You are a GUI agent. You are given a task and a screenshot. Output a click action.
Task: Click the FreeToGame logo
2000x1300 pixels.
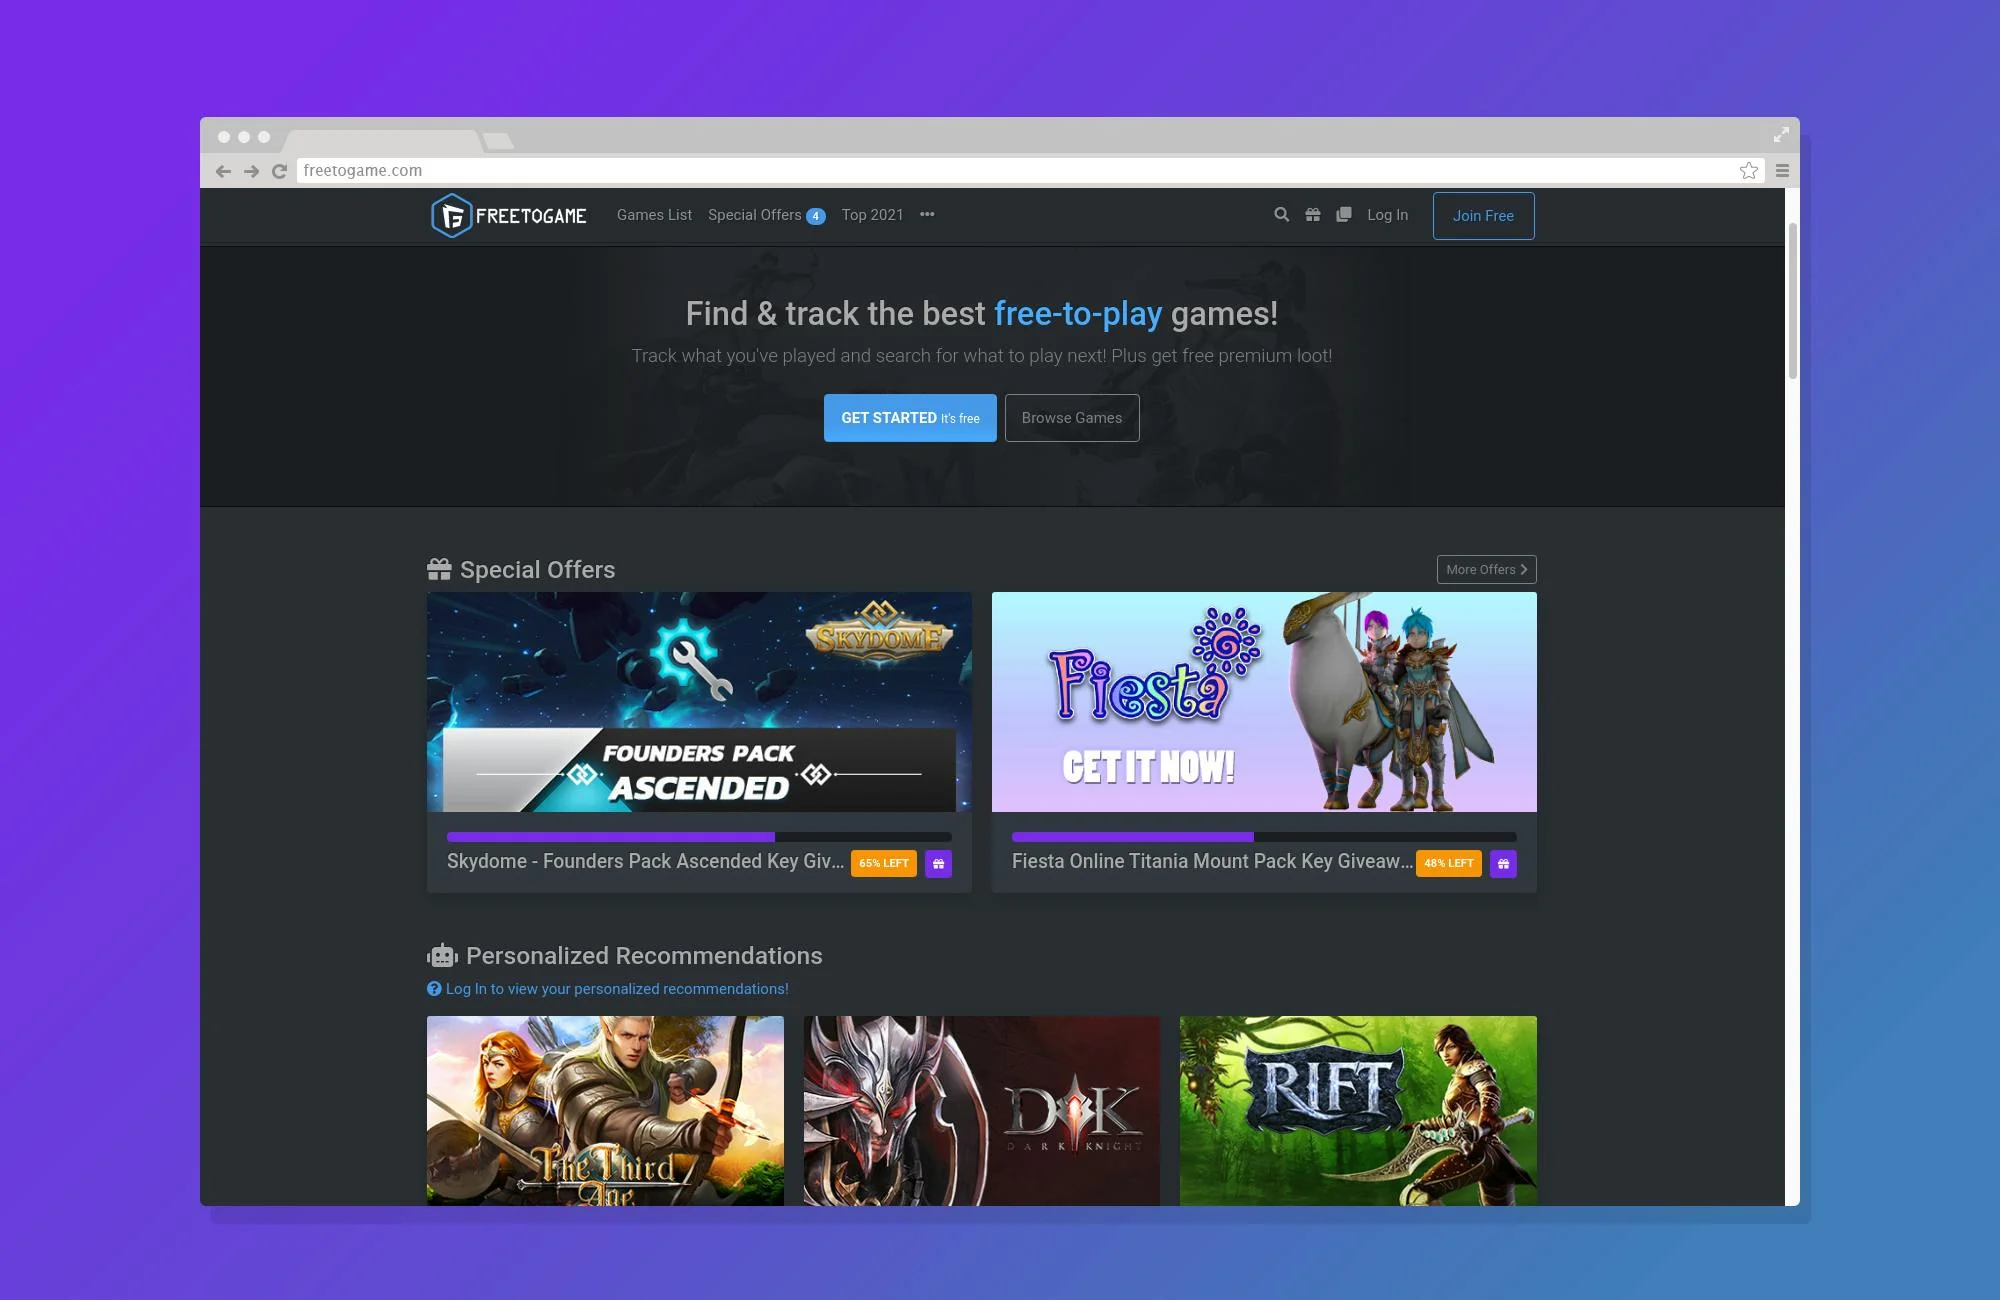(x=509, y=215)
